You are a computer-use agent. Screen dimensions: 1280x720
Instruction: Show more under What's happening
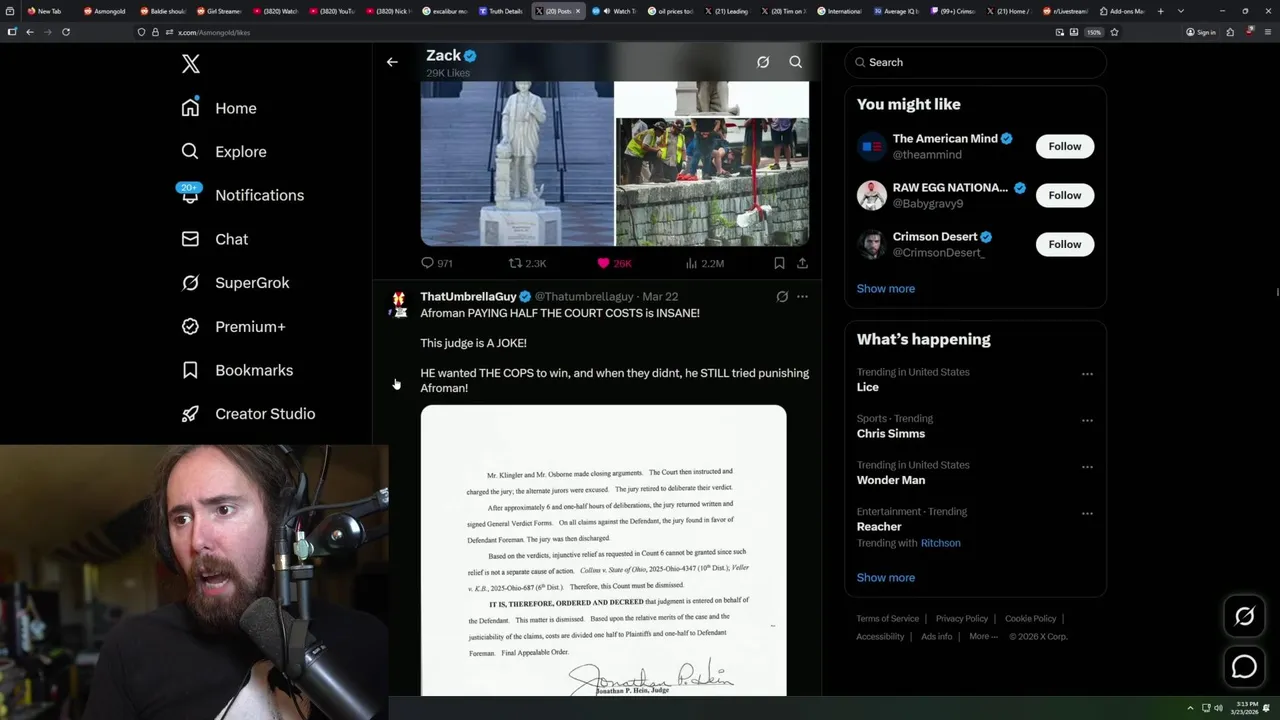(x=886, y=577)
